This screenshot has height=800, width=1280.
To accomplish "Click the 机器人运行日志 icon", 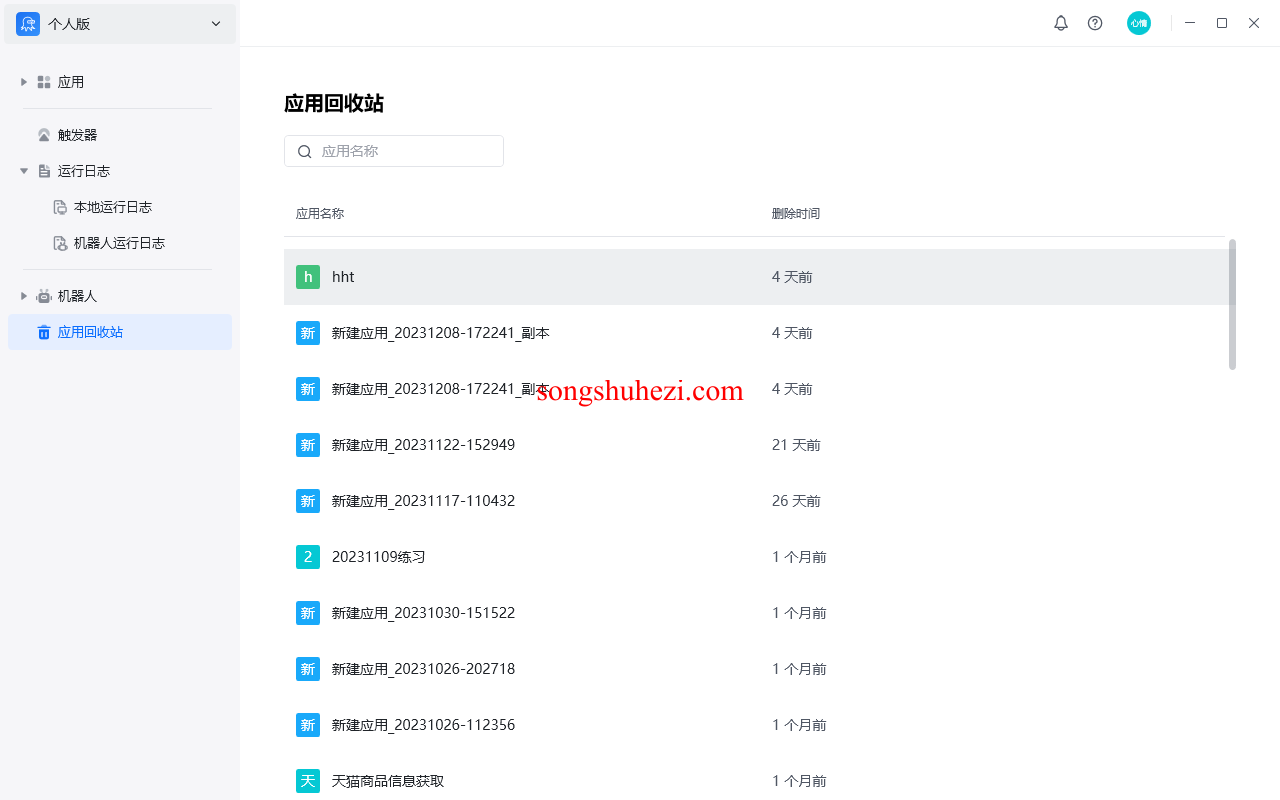I will click(60, 243).
